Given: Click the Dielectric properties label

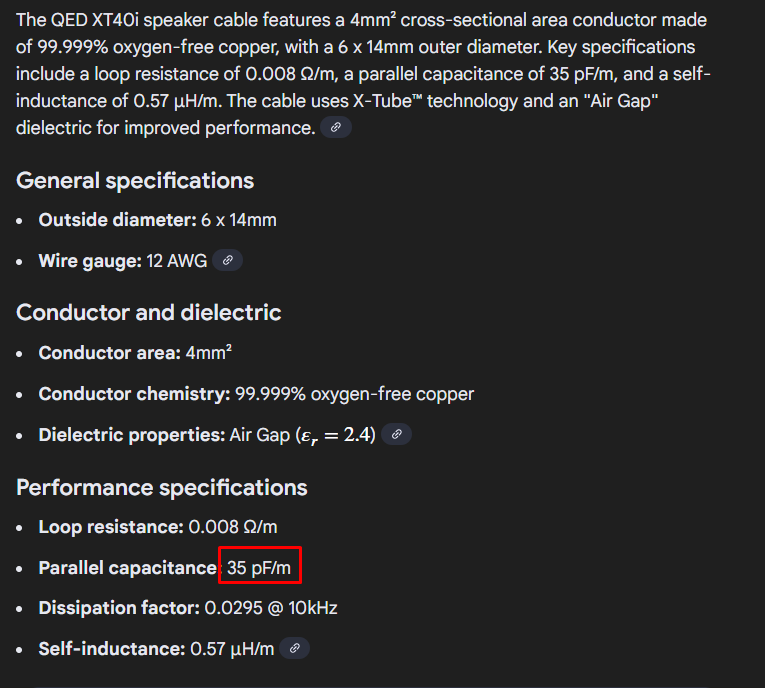Looking at the screenshot, I should [x=132, y=435].
